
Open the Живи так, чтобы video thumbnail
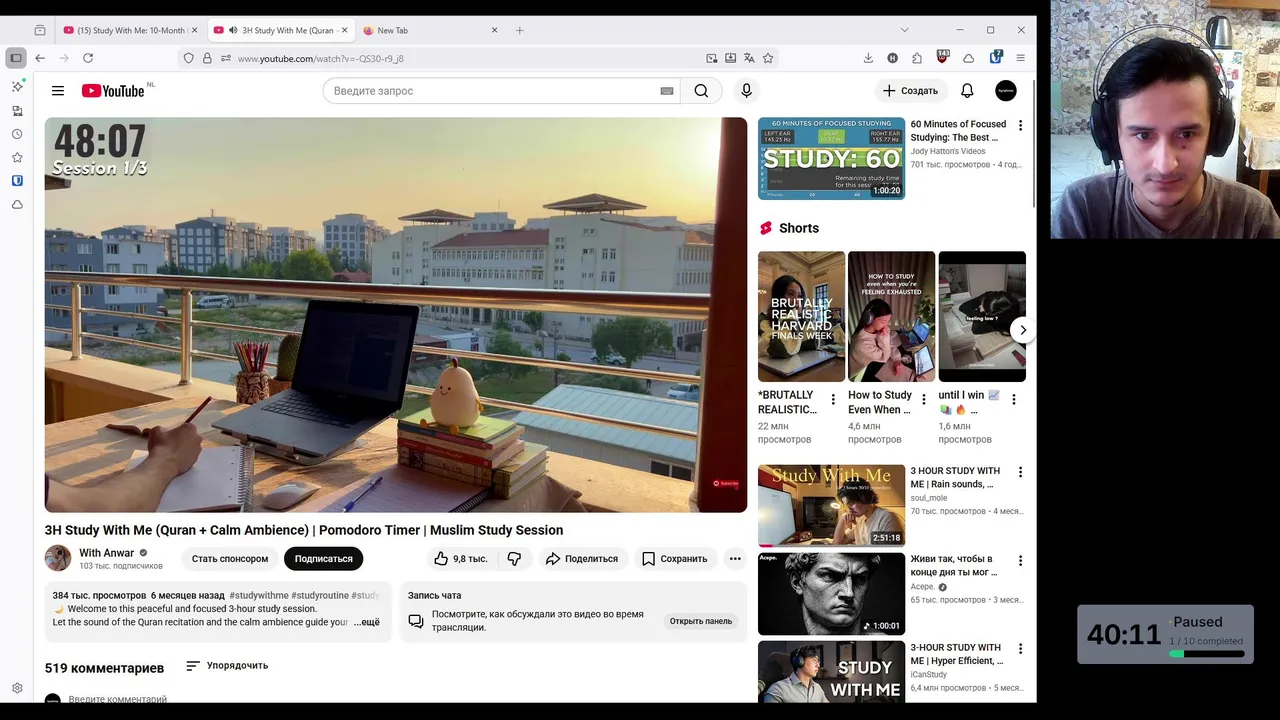(x=831, y=594)
